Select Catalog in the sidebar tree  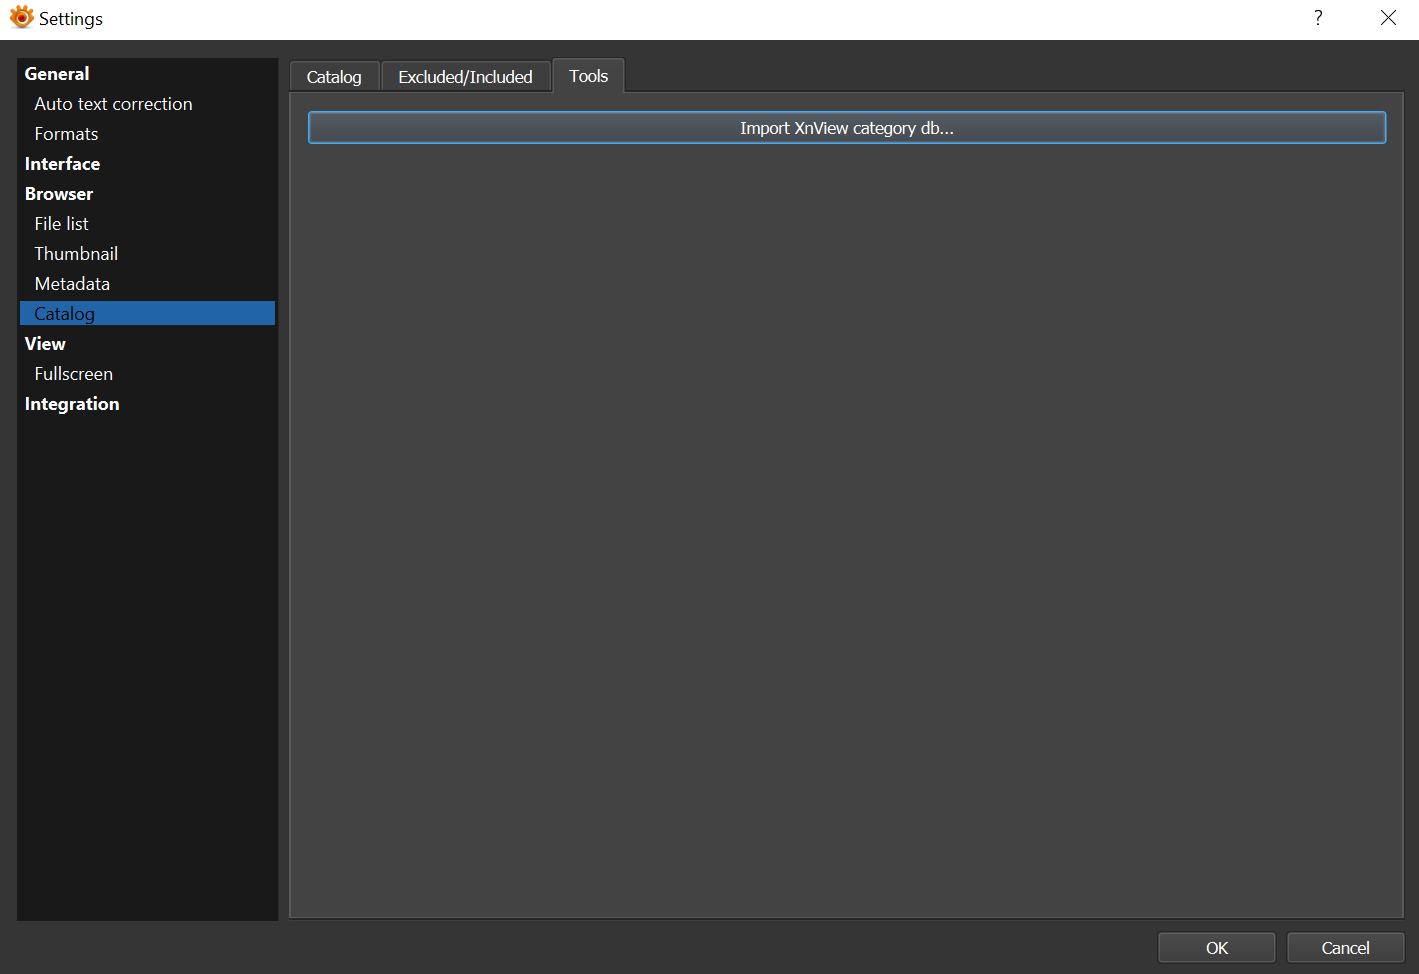click(147, 313)
